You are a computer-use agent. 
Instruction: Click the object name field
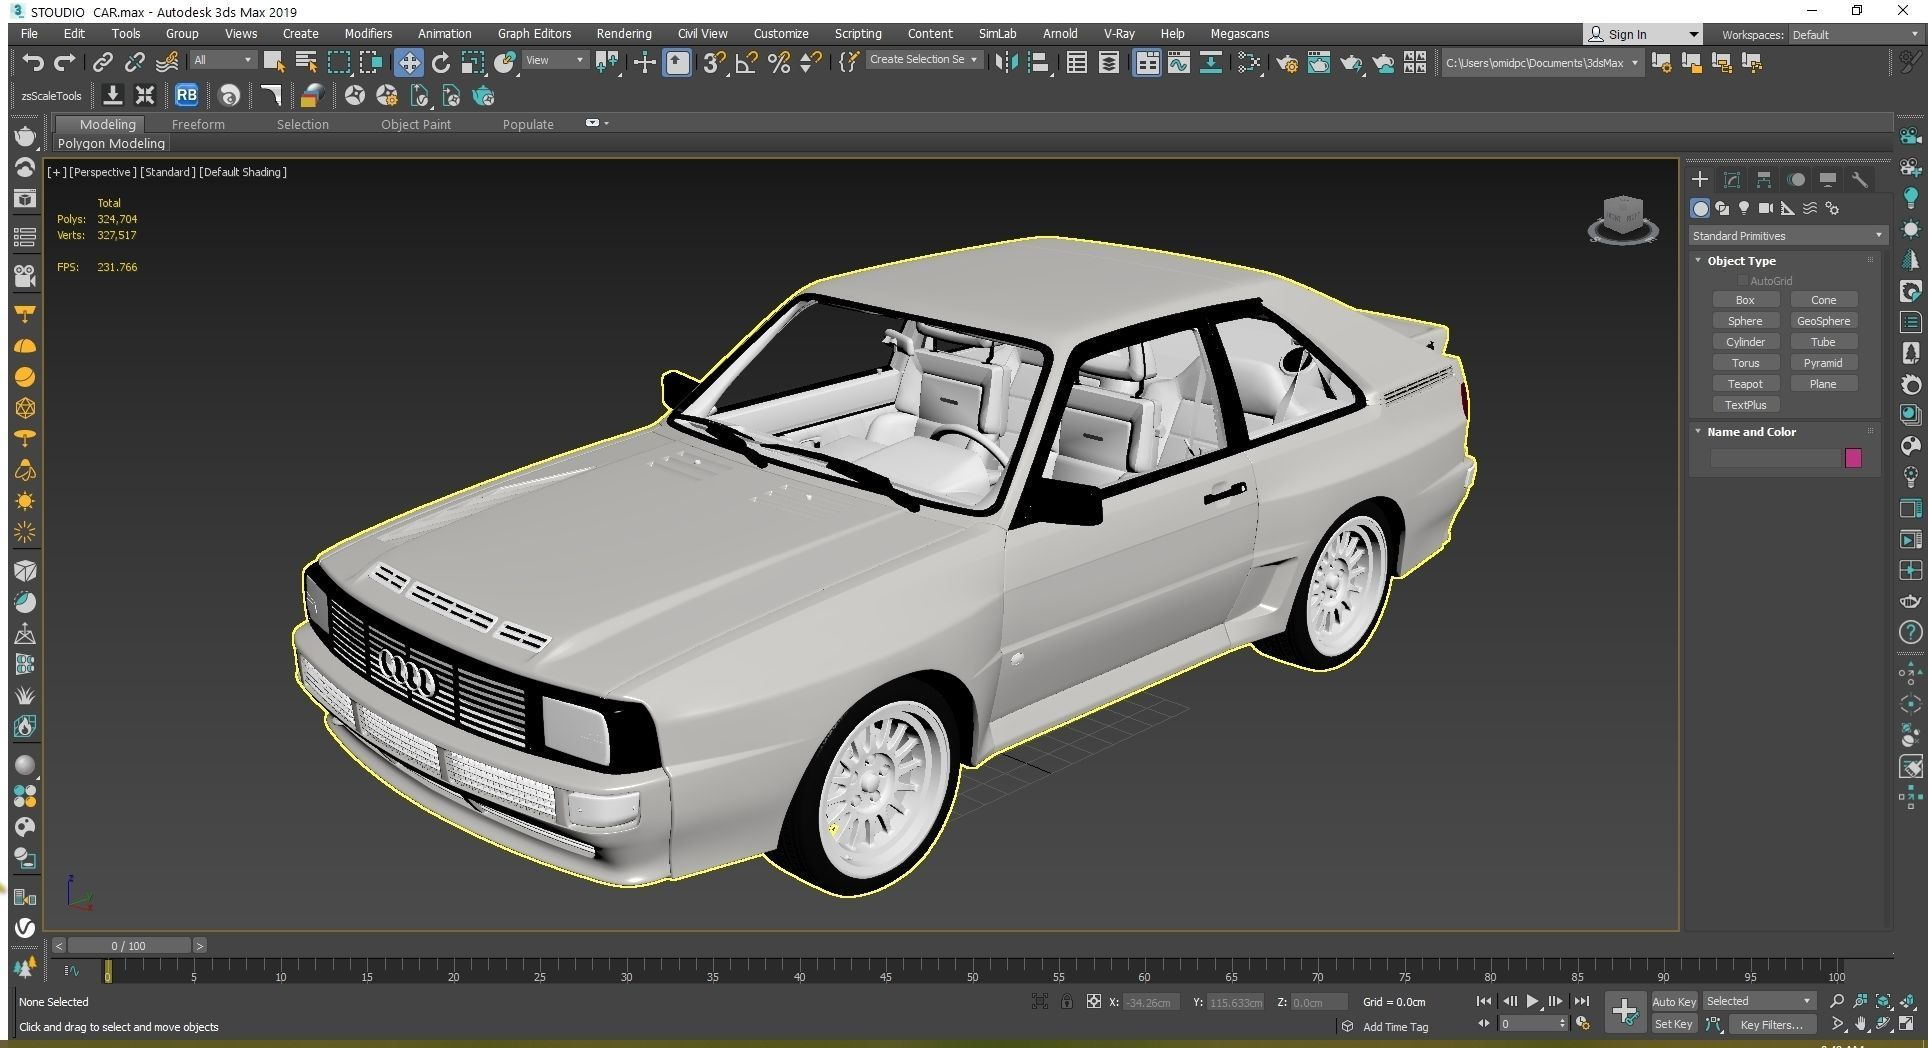click(x=1776, y=458)
